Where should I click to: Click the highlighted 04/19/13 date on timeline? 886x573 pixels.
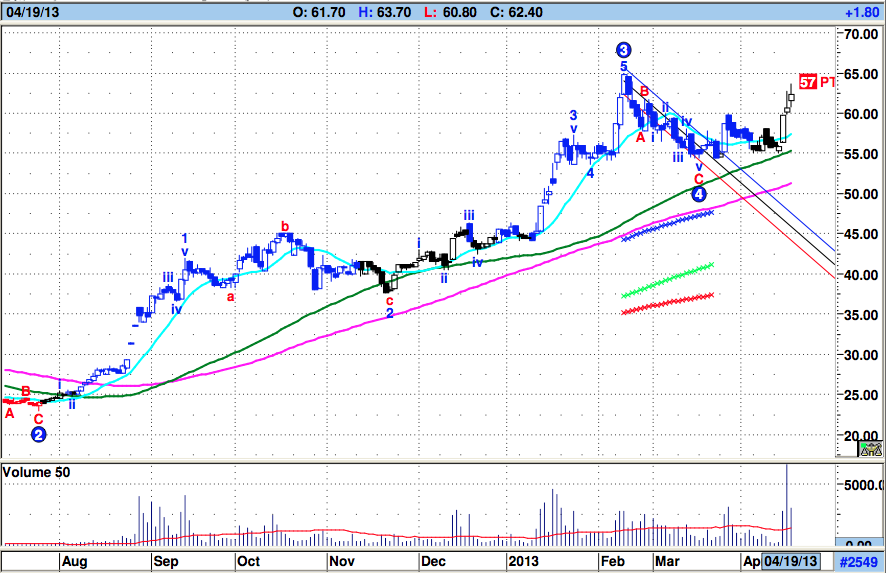click(x=790, y=561)
